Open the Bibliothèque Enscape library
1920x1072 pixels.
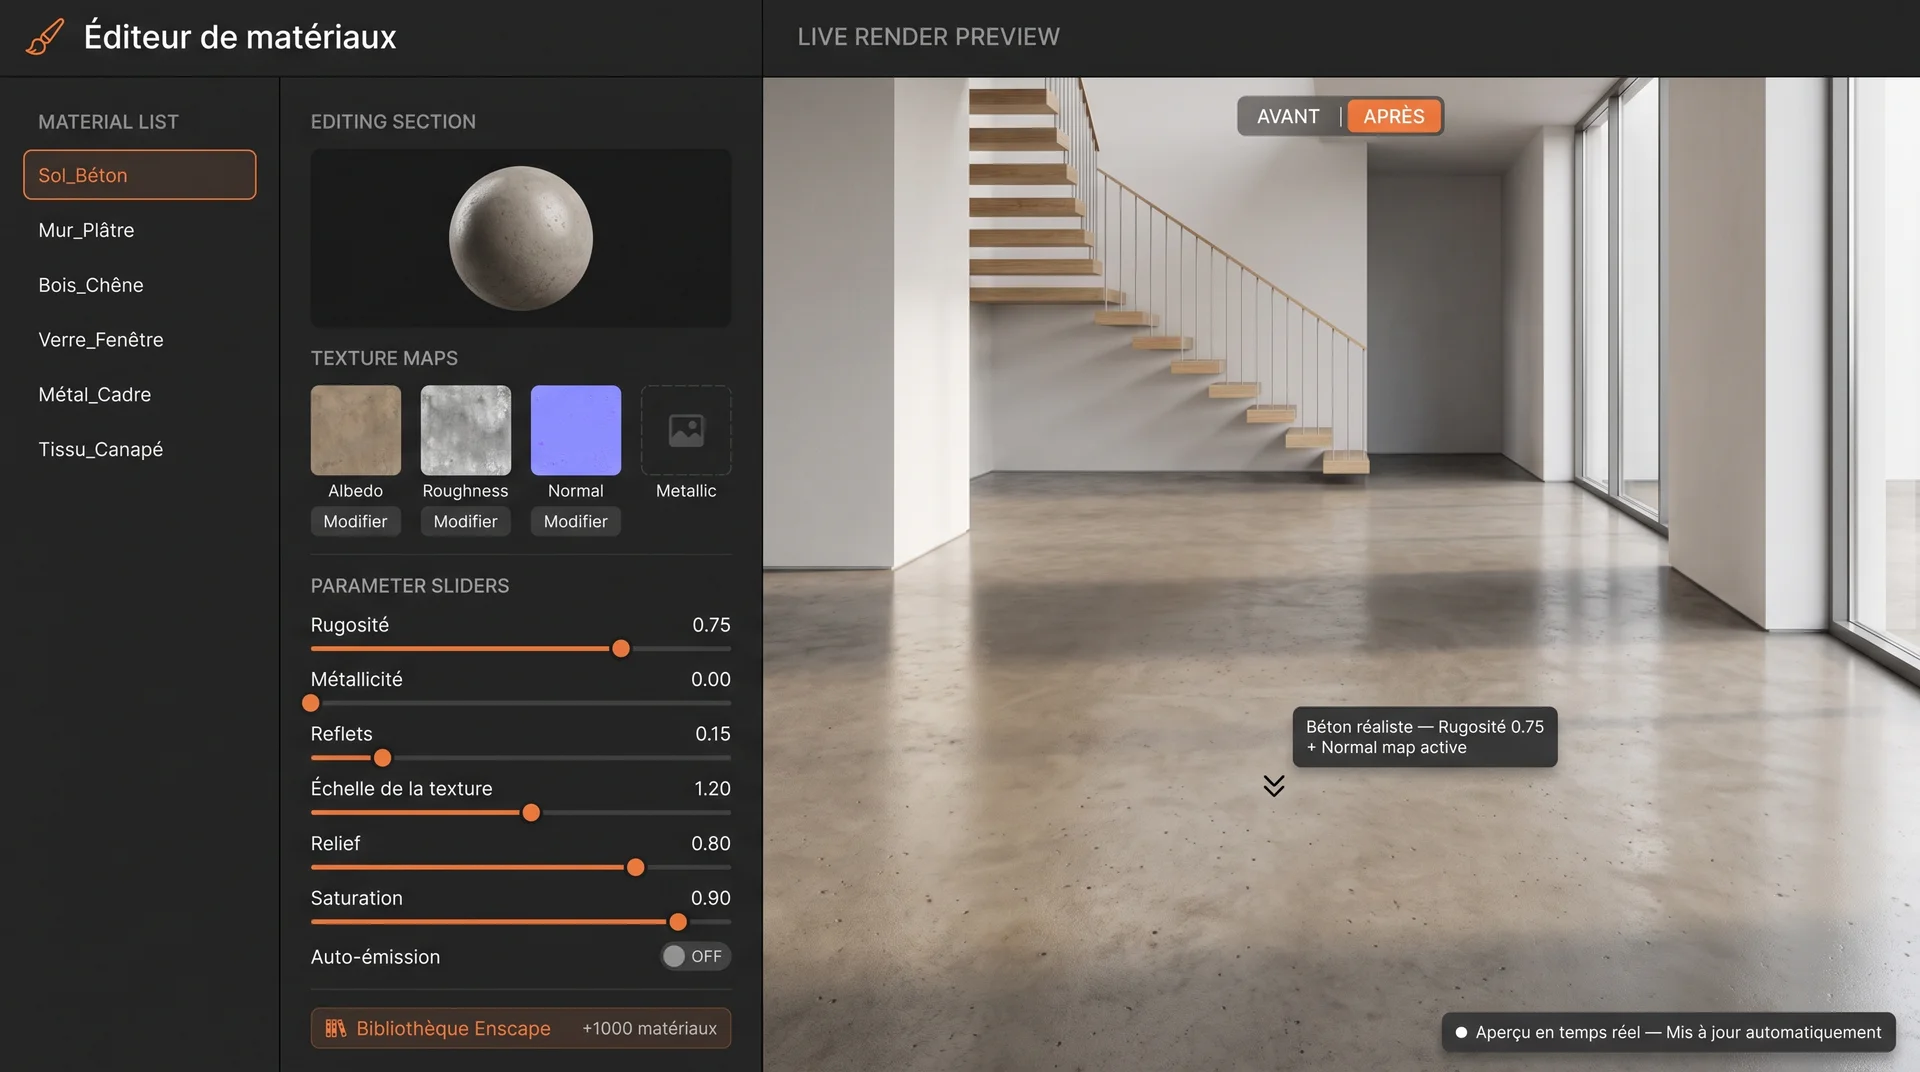pos(521,1028)
